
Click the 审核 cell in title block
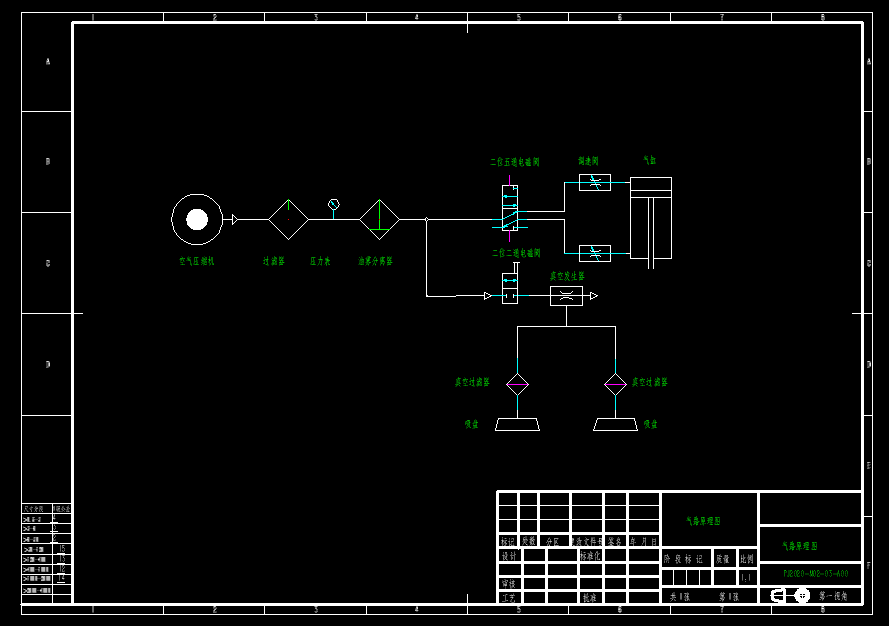point(509,583)
